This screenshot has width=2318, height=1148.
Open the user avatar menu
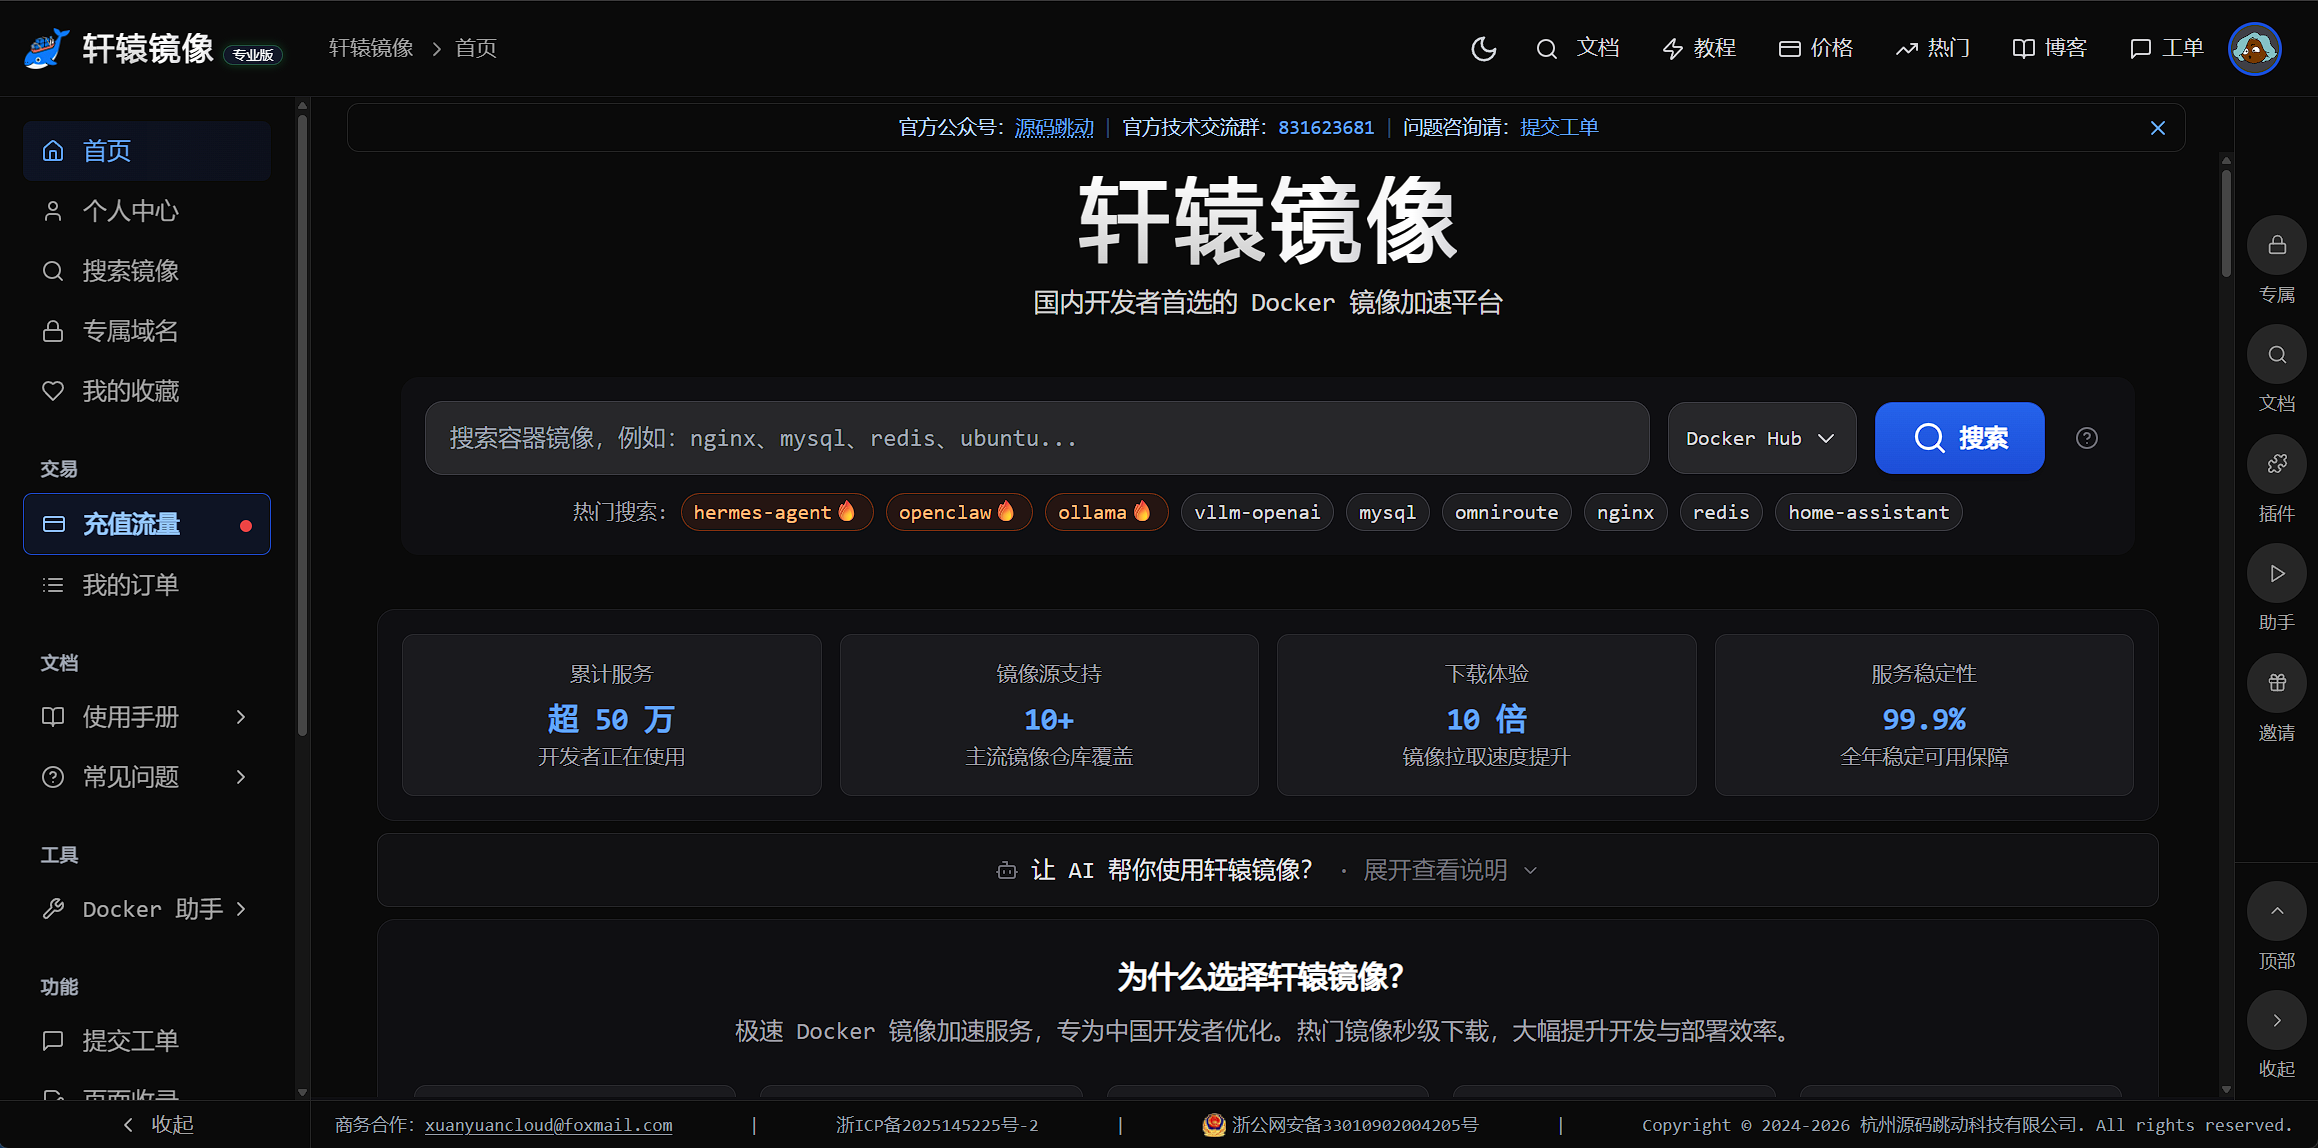(2254, 48)
